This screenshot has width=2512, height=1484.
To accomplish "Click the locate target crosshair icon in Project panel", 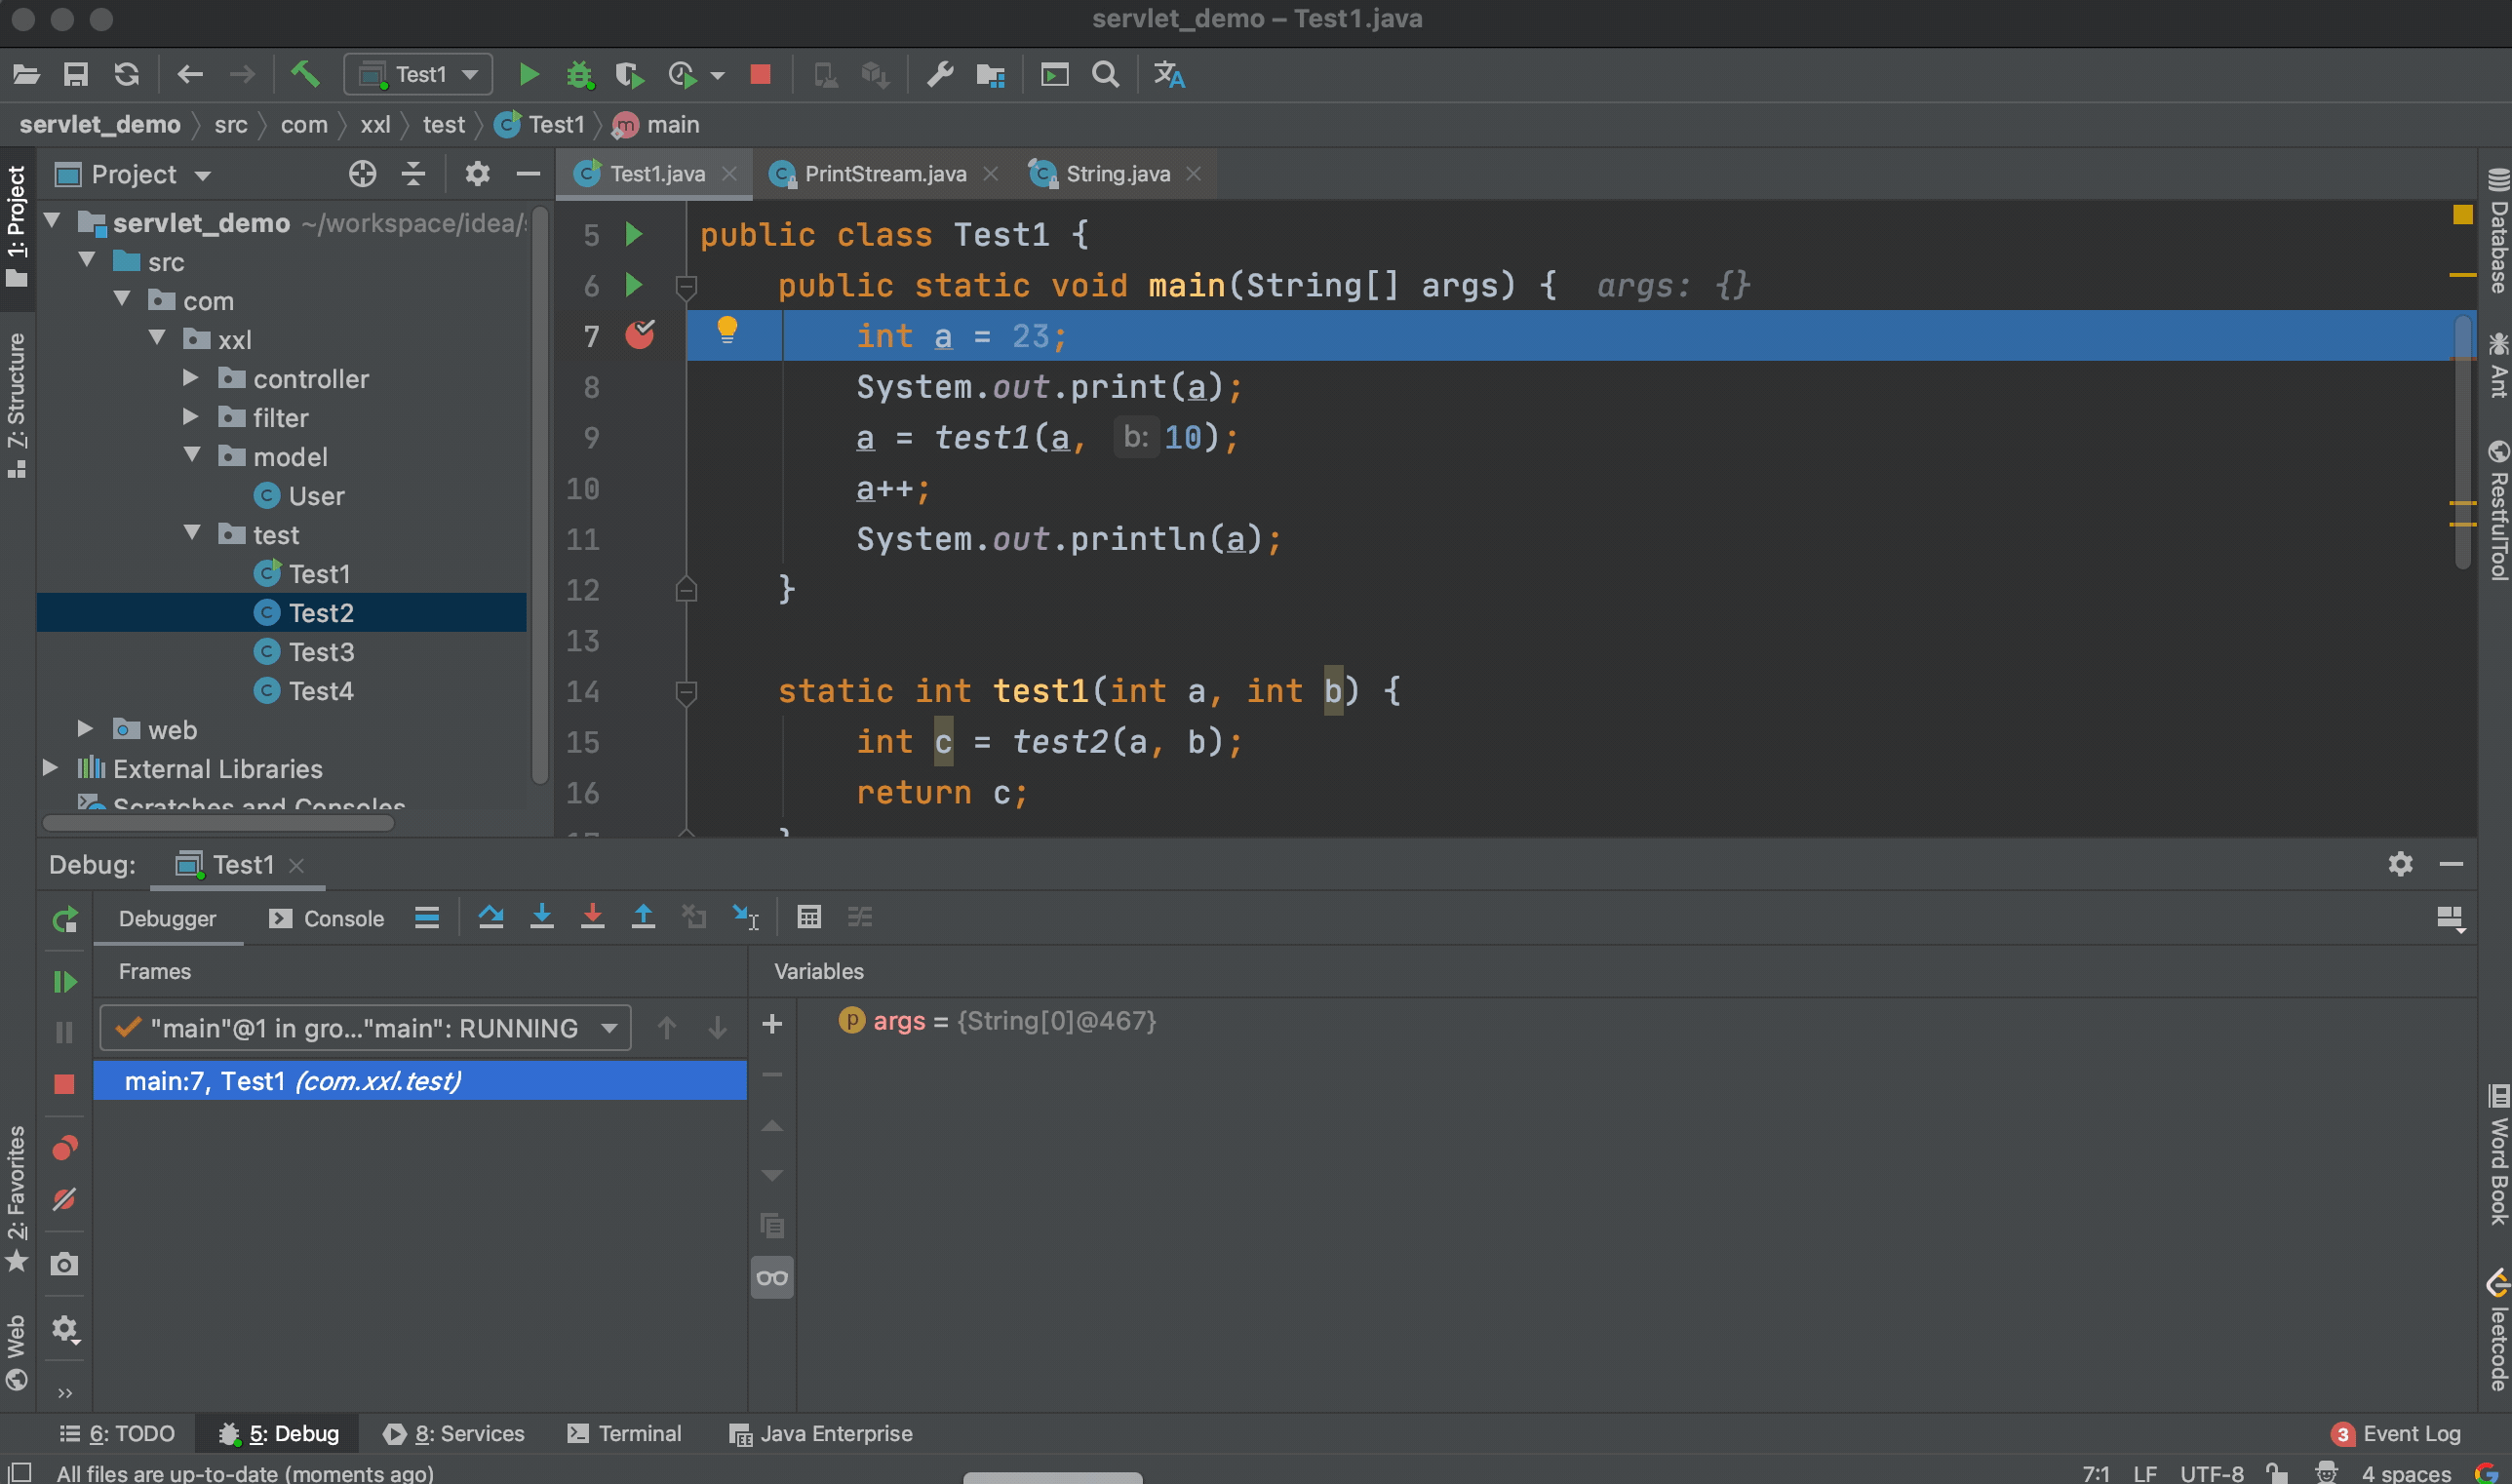I will [x=362, y=175].
